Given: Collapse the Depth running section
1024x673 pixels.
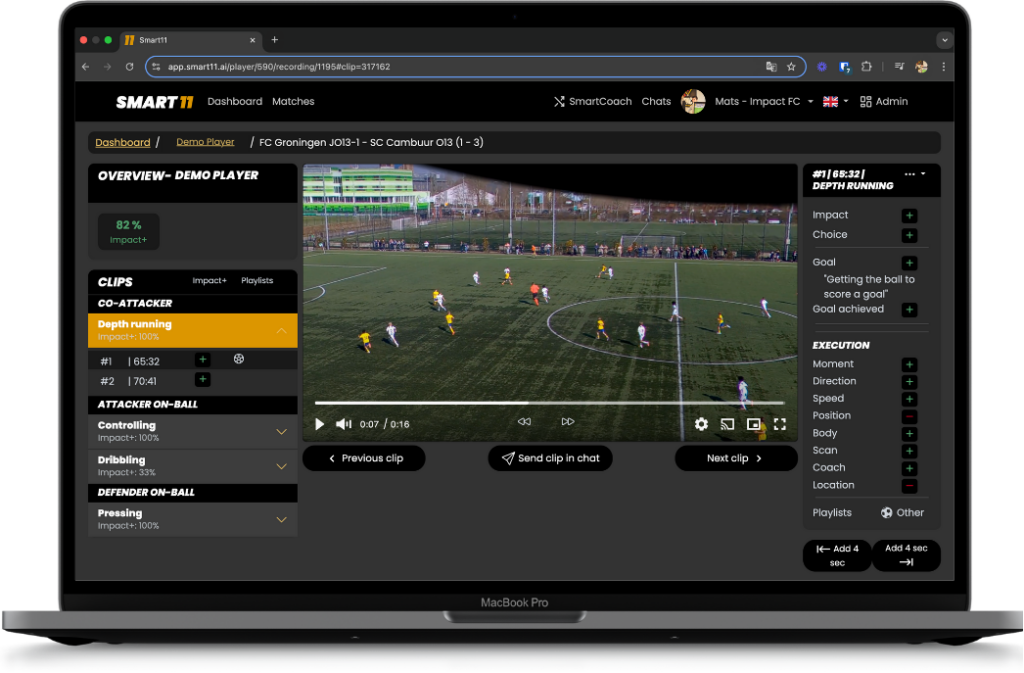Looking at the screenshot, I should tap(281, 331).
